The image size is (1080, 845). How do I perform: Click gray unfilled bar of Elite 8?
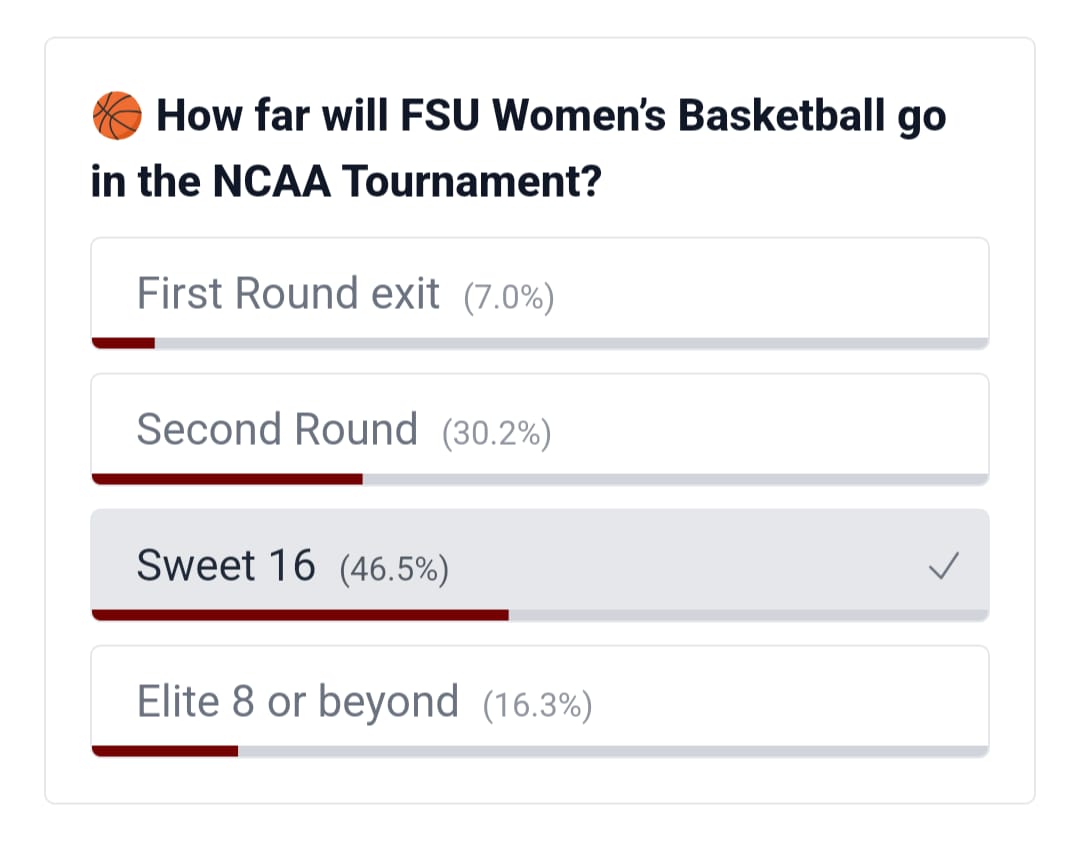[x=612, y=751]
